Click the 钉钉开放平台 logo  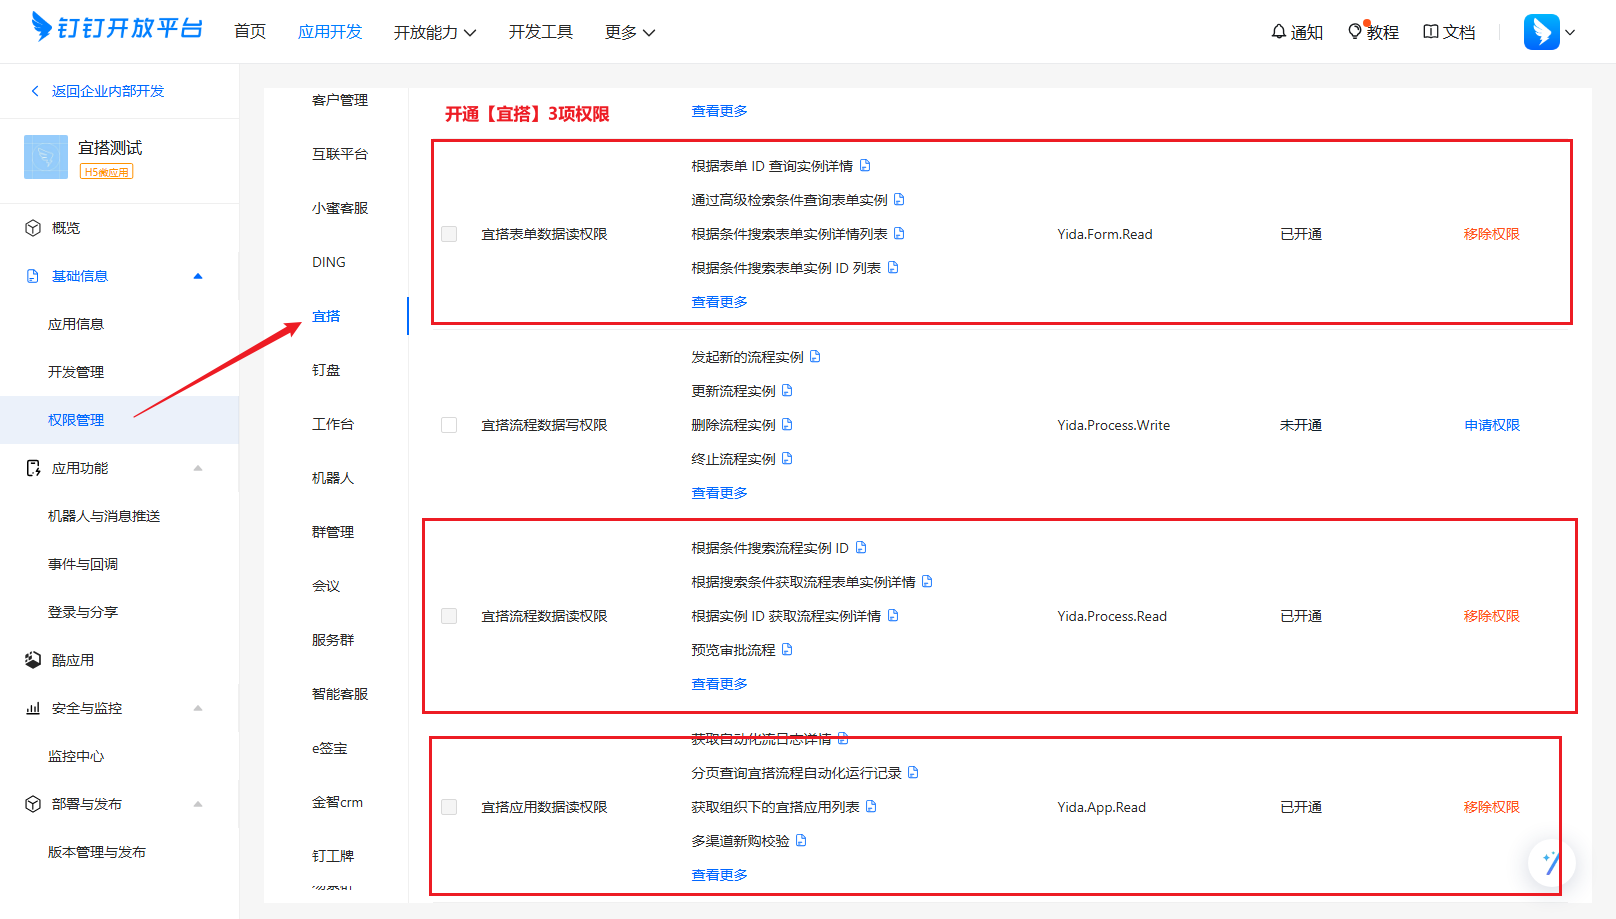click(117, 28)
